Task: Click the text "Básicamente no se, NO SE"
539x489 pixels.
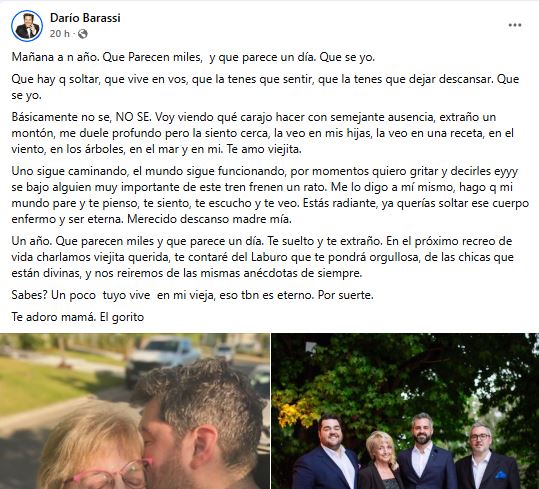Action: 81,117
